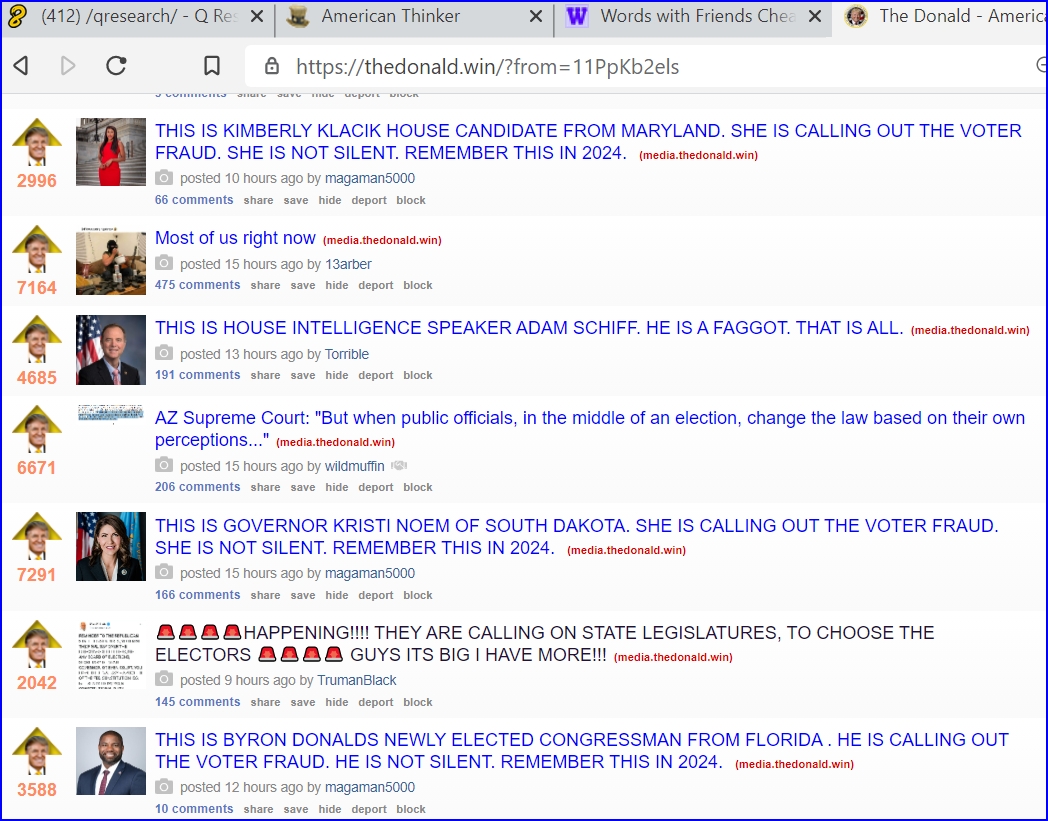
Task: Open the 206 comments link
Action: 197,487
